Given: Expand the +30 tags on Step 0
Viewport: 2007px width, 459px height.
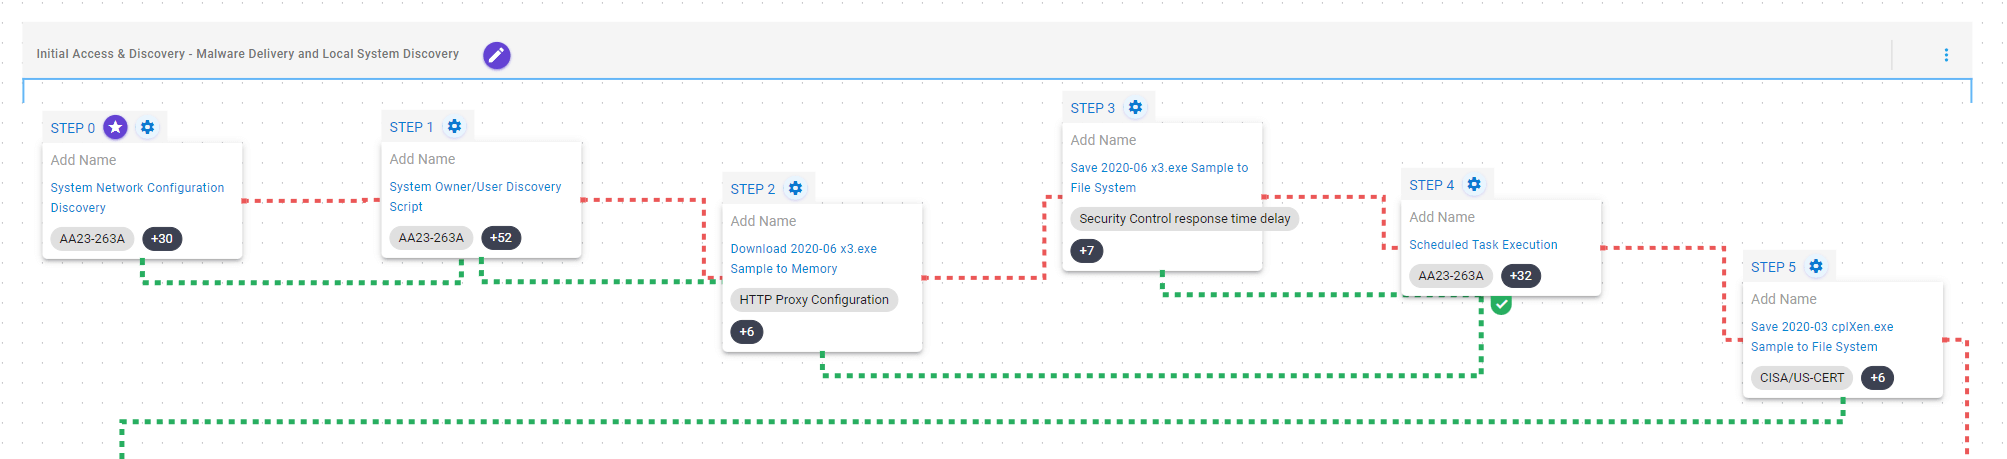Looking at the screenshot, I should [x=162, y=239].
